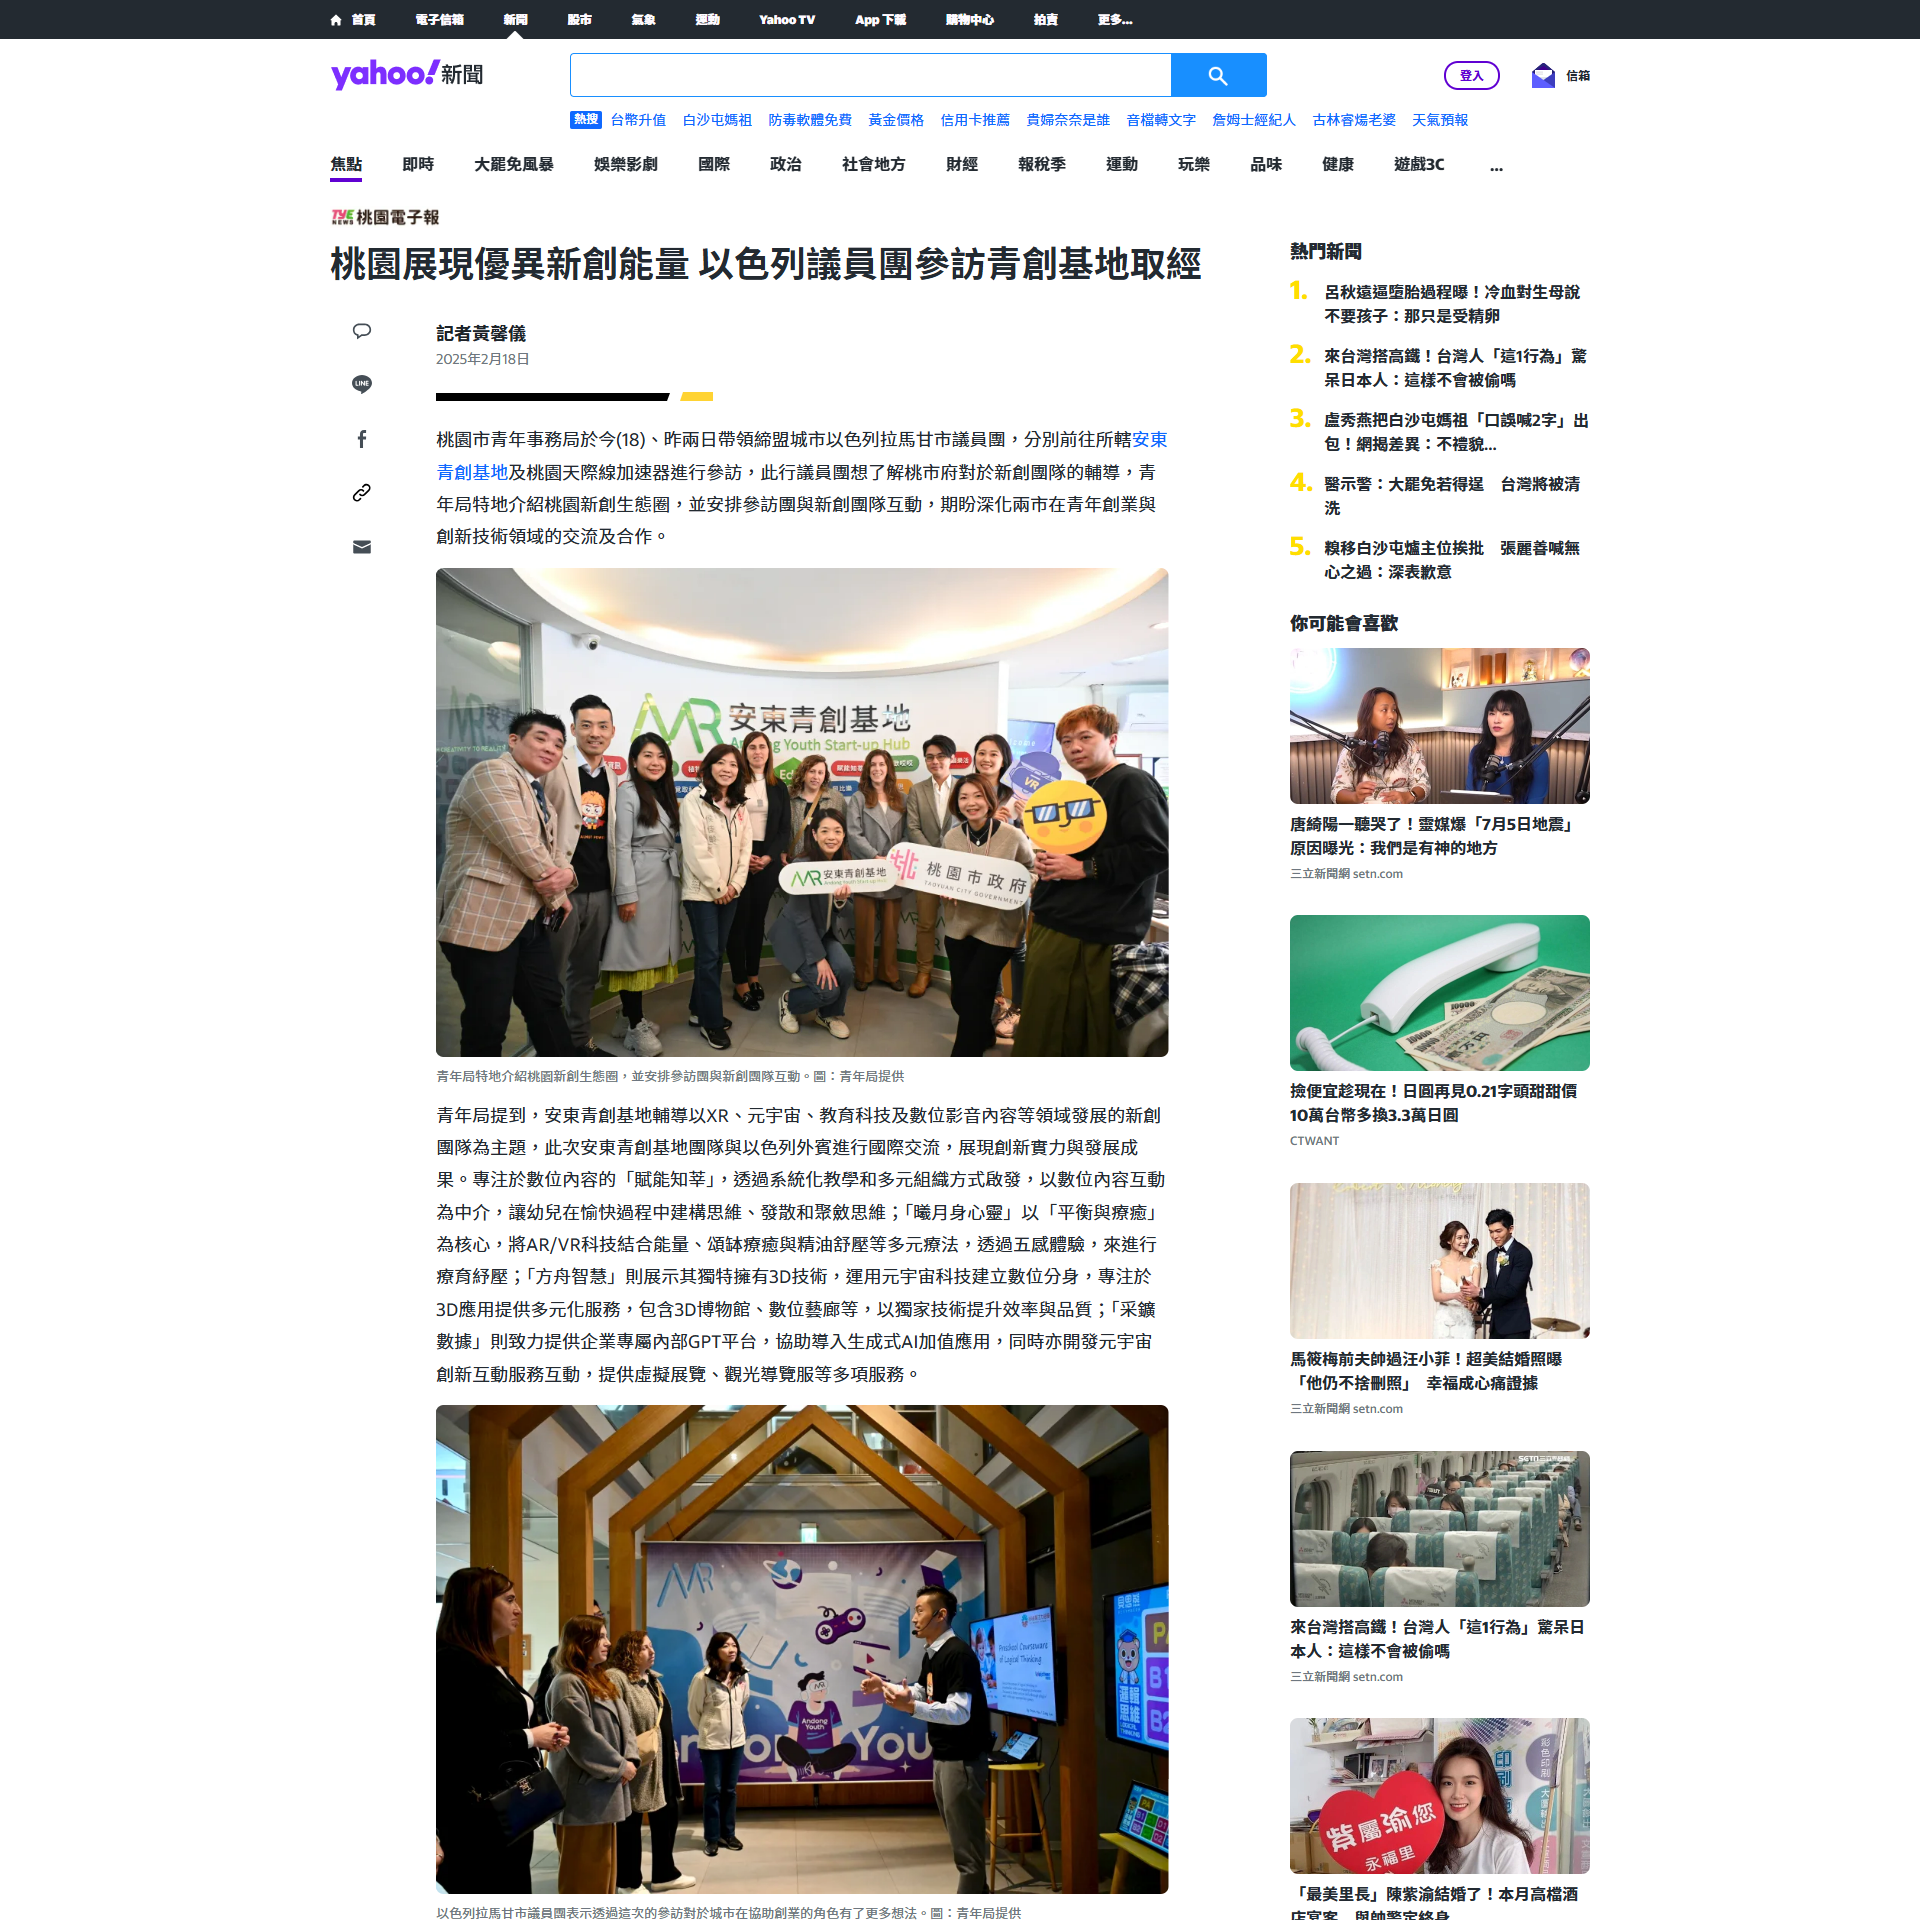The image size is (1920, 1920).
Task: Click trending search 信用卡推薦
Action: point(975,120)
